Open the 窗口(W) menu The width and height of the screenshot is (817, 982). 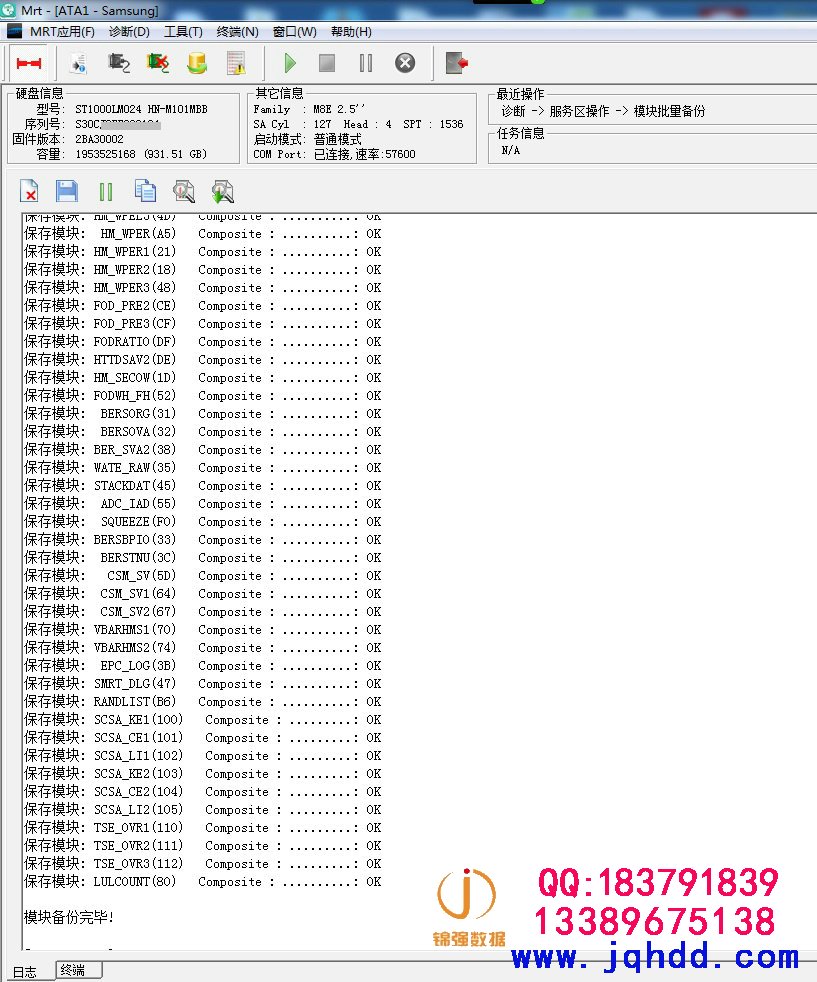click(294, 31)
